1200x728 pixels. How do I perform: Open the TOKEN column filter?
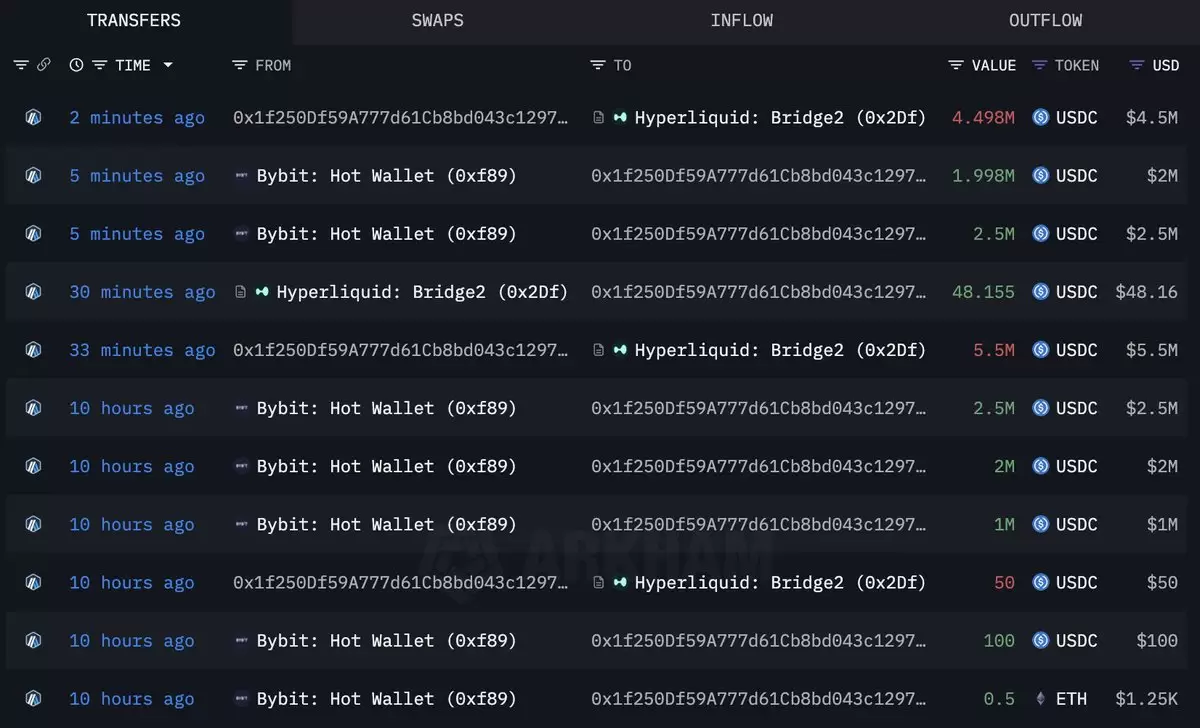1039,65
